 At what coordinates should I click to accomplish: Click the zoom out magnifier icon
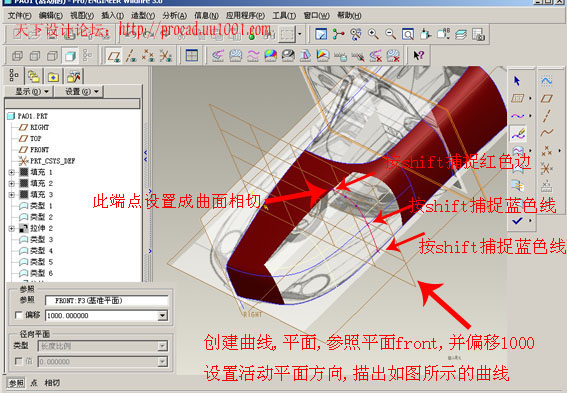tap(391, 34)
